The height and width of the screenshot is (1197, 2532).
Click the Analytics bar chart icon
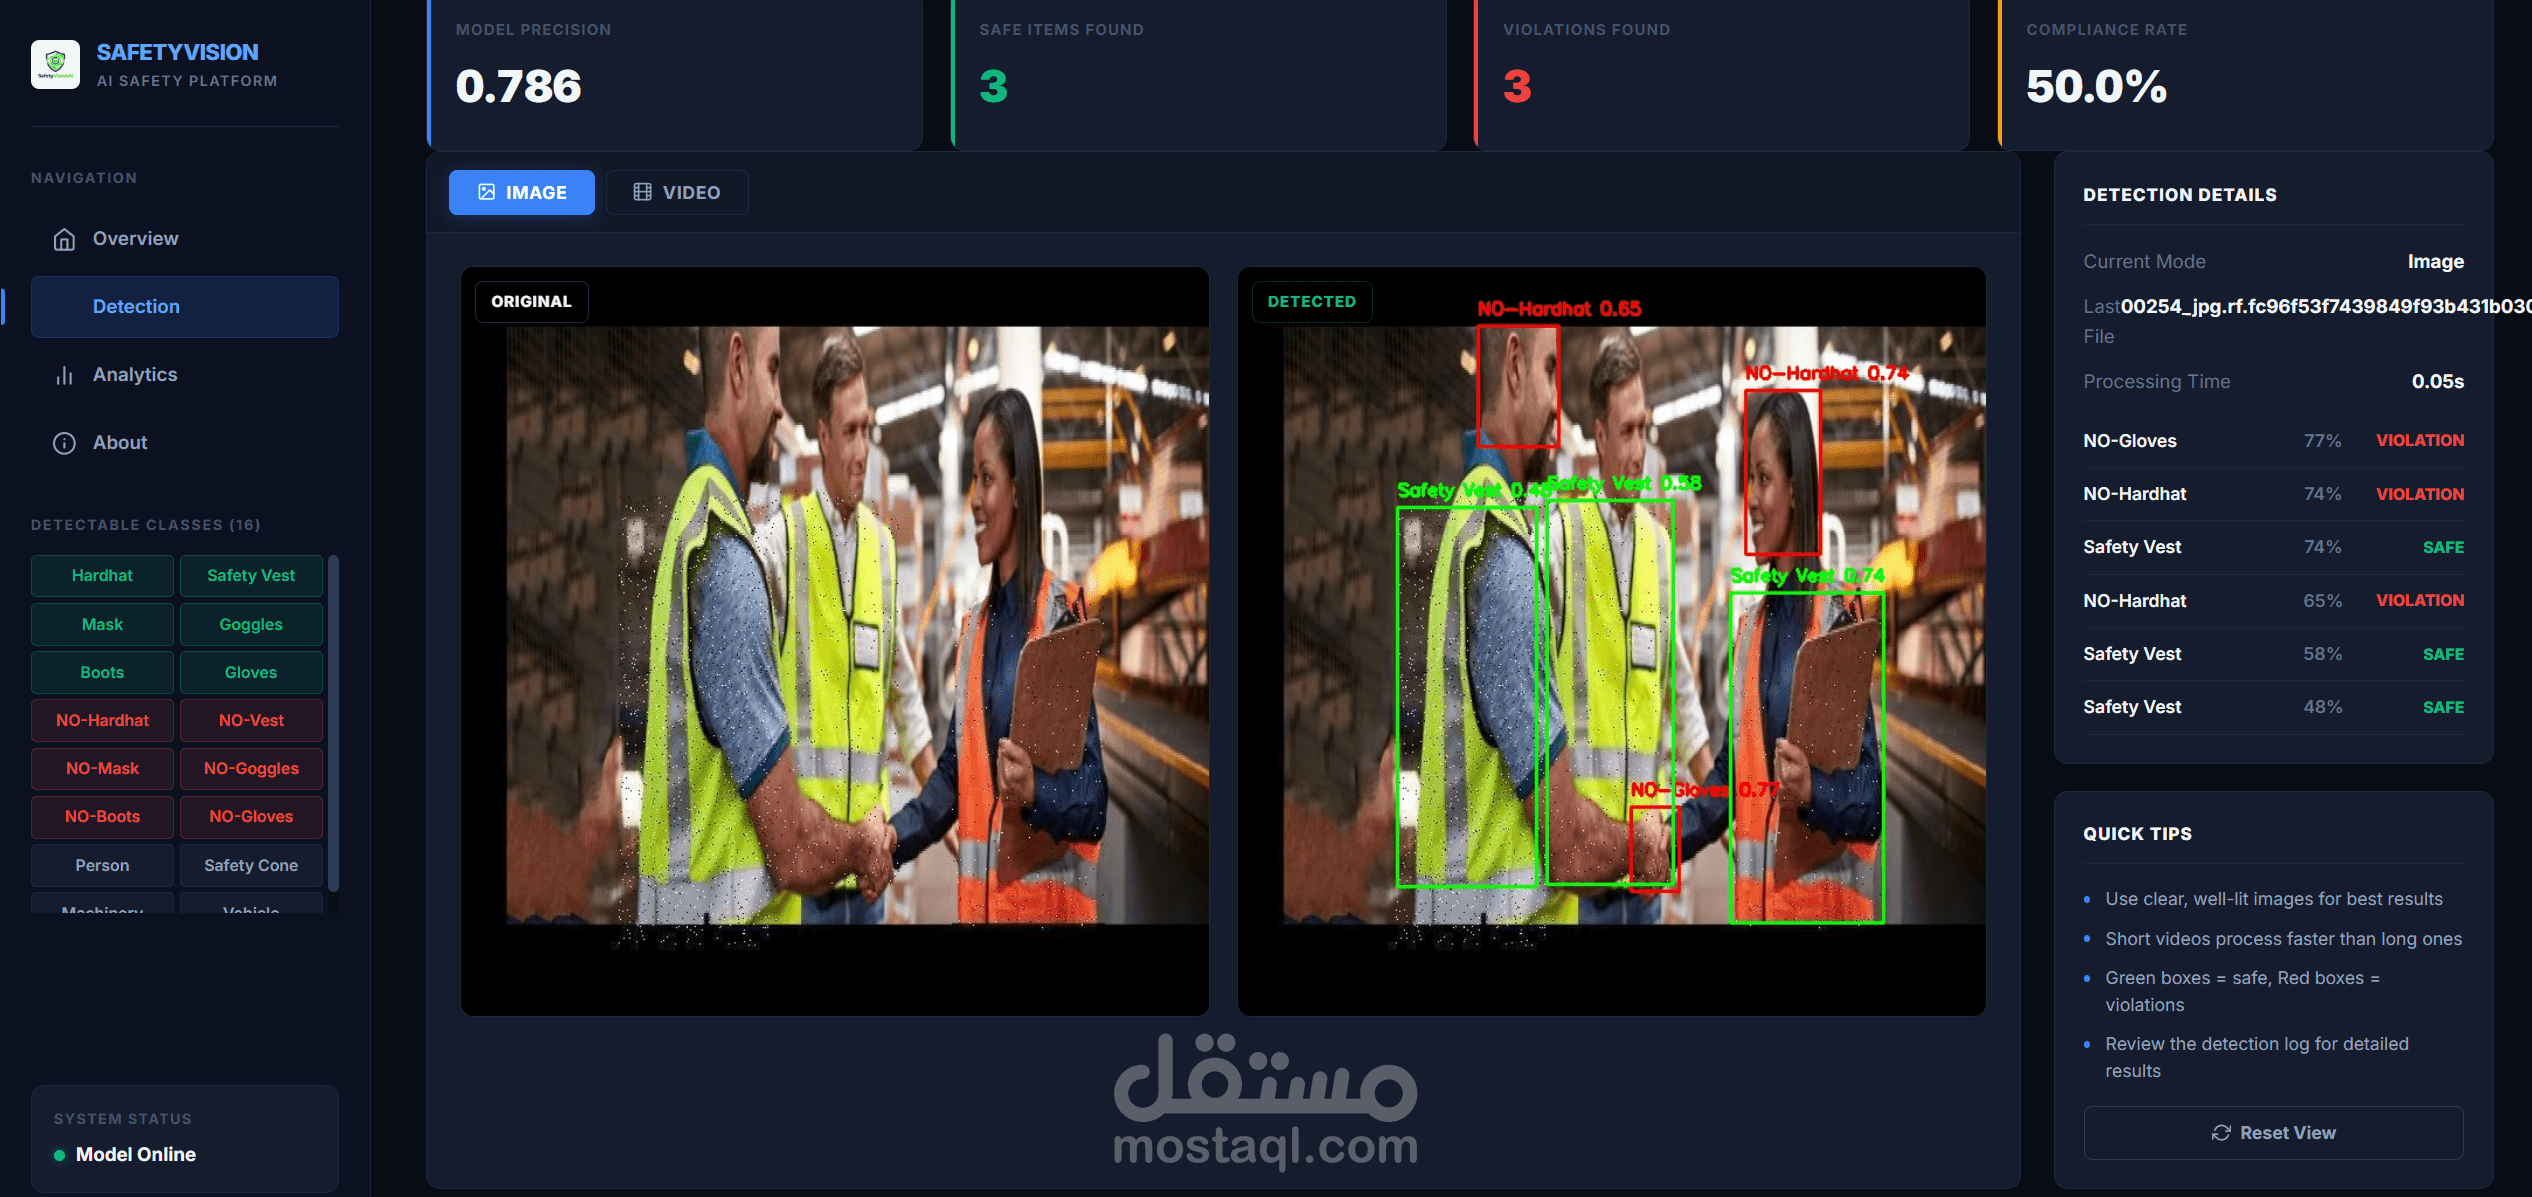point(64,375)
